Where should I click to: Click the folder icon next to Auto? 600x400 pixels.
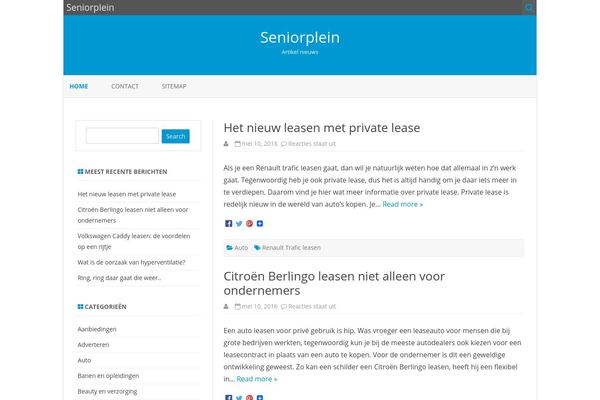tap(230, 248)
